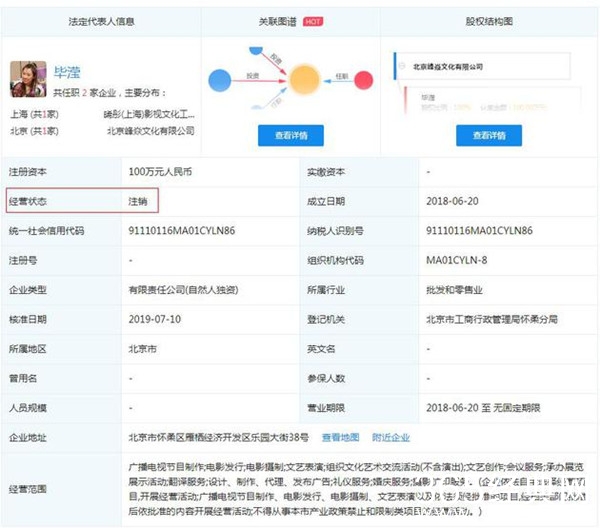This screenshot has width=600, height=528.
Task: Click the large blue node labeled 投资
Action: point(220,81)
